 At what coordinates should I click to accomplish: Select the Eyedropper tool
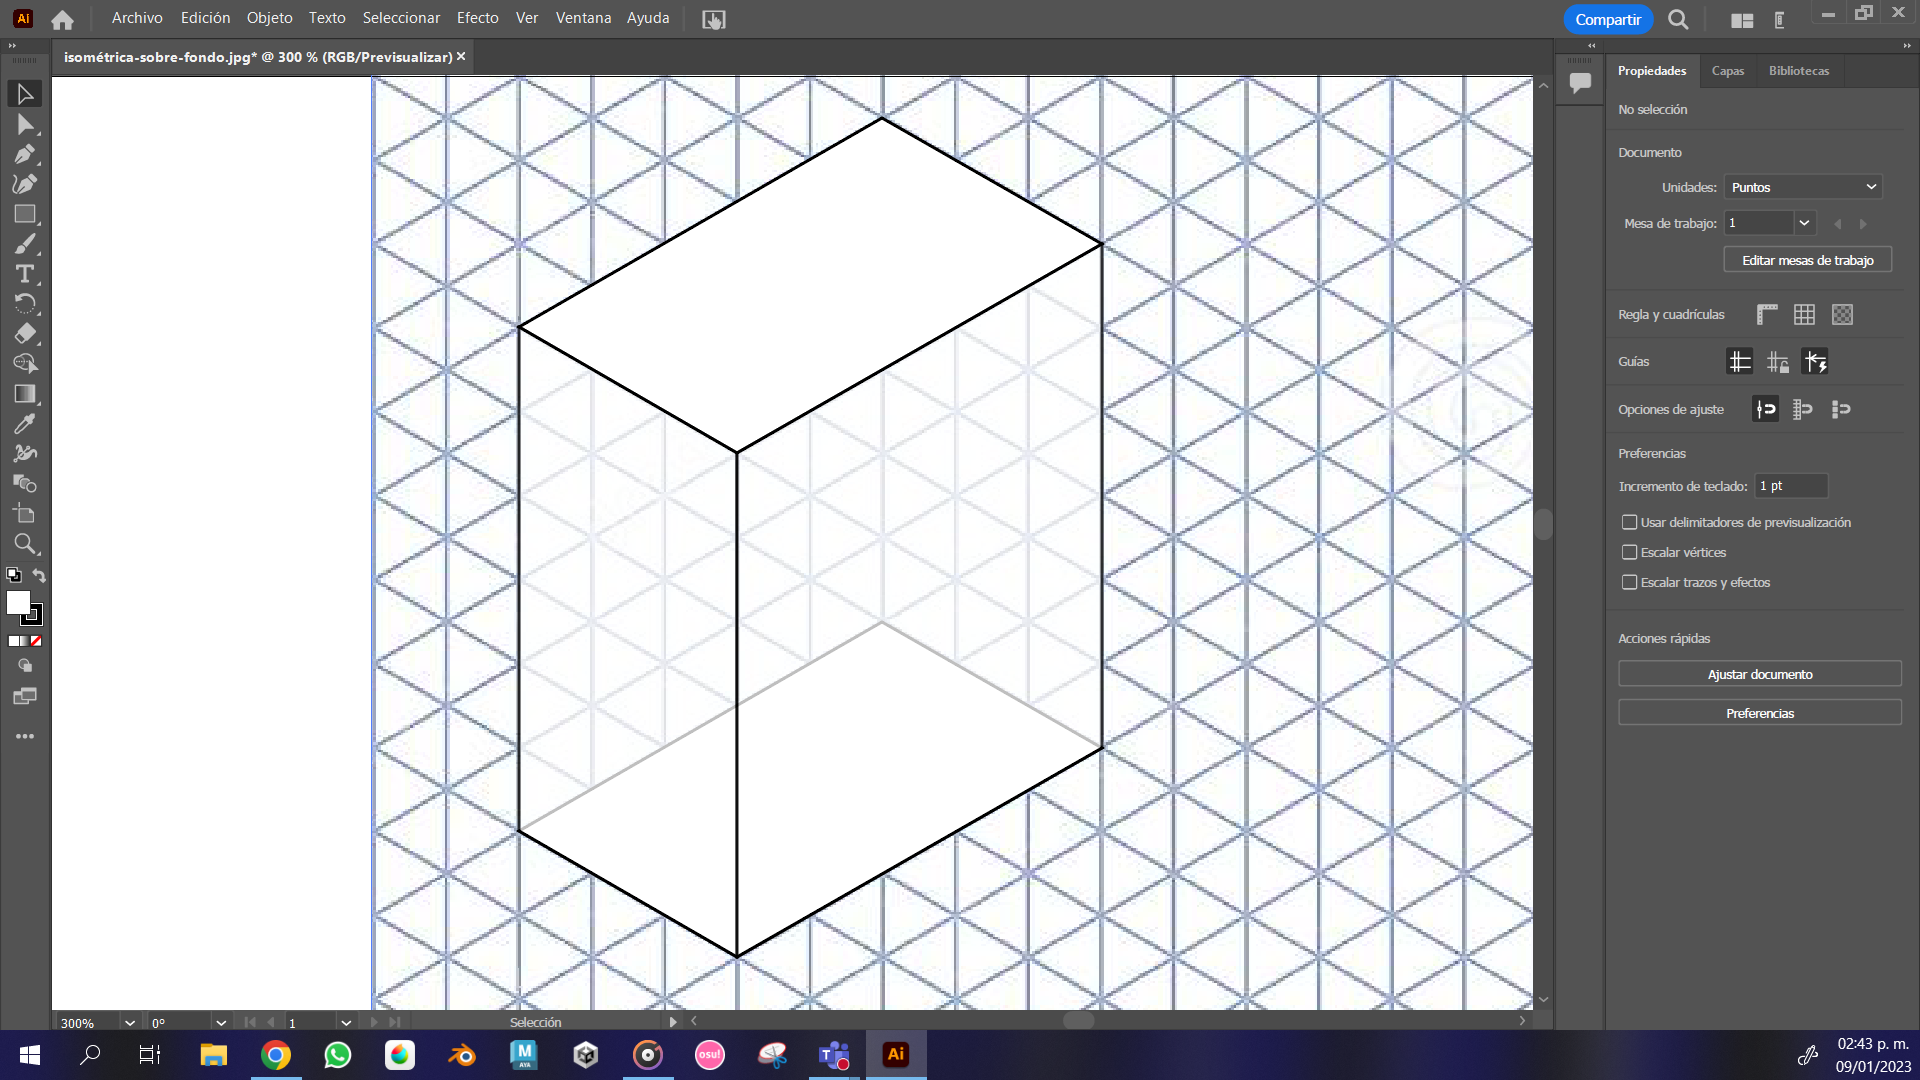point(25,424)
